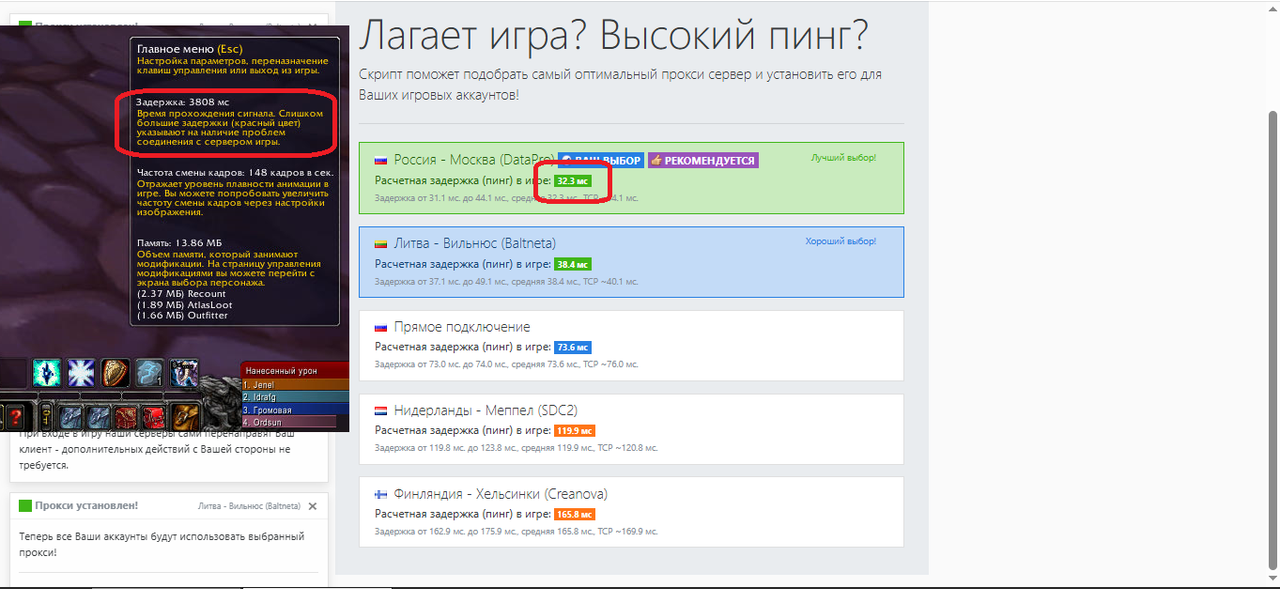Pick the Финляндия - Хельсинки (Creanova) server
Image resolution: width=1280 pixels, height=589 pixels.
click(x=631, y=512)
